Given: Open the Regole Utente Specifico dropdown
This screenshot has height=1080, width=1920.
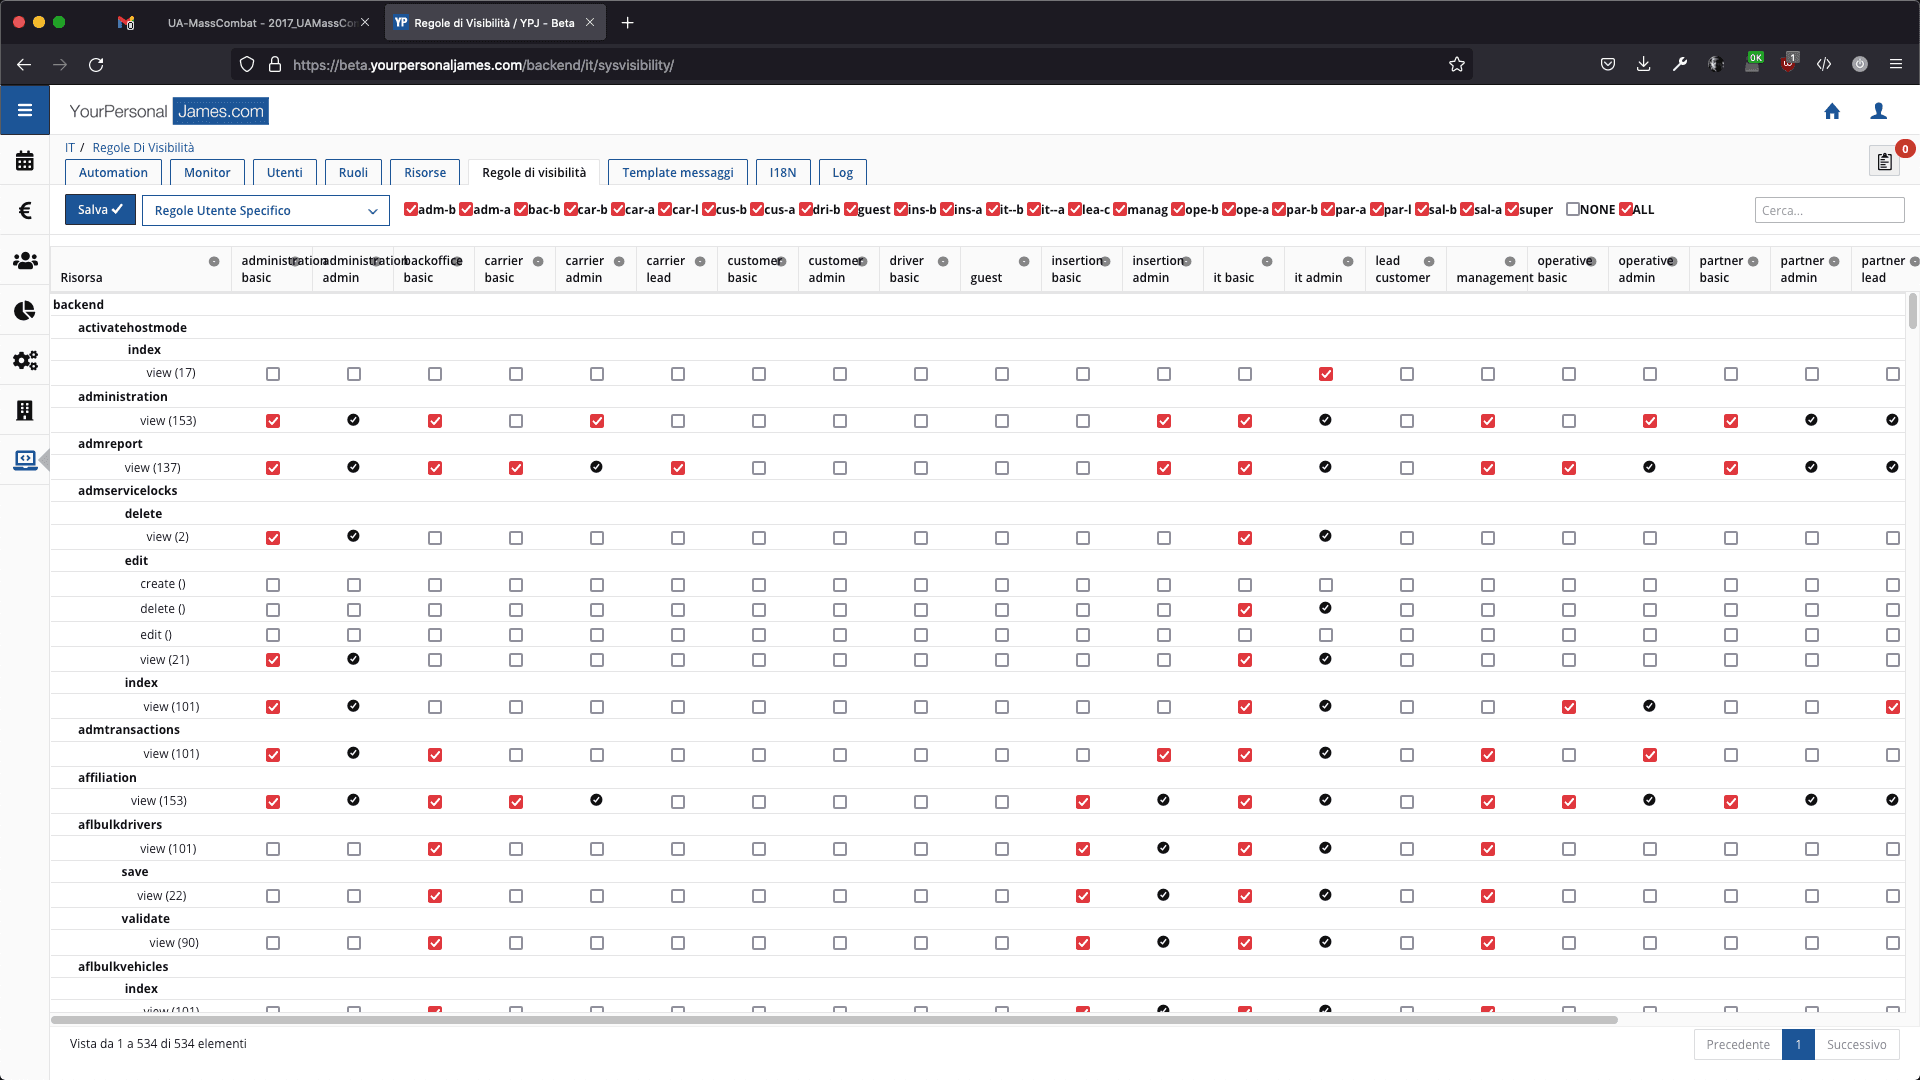Looking at the screenshot, I should (265, 210).
